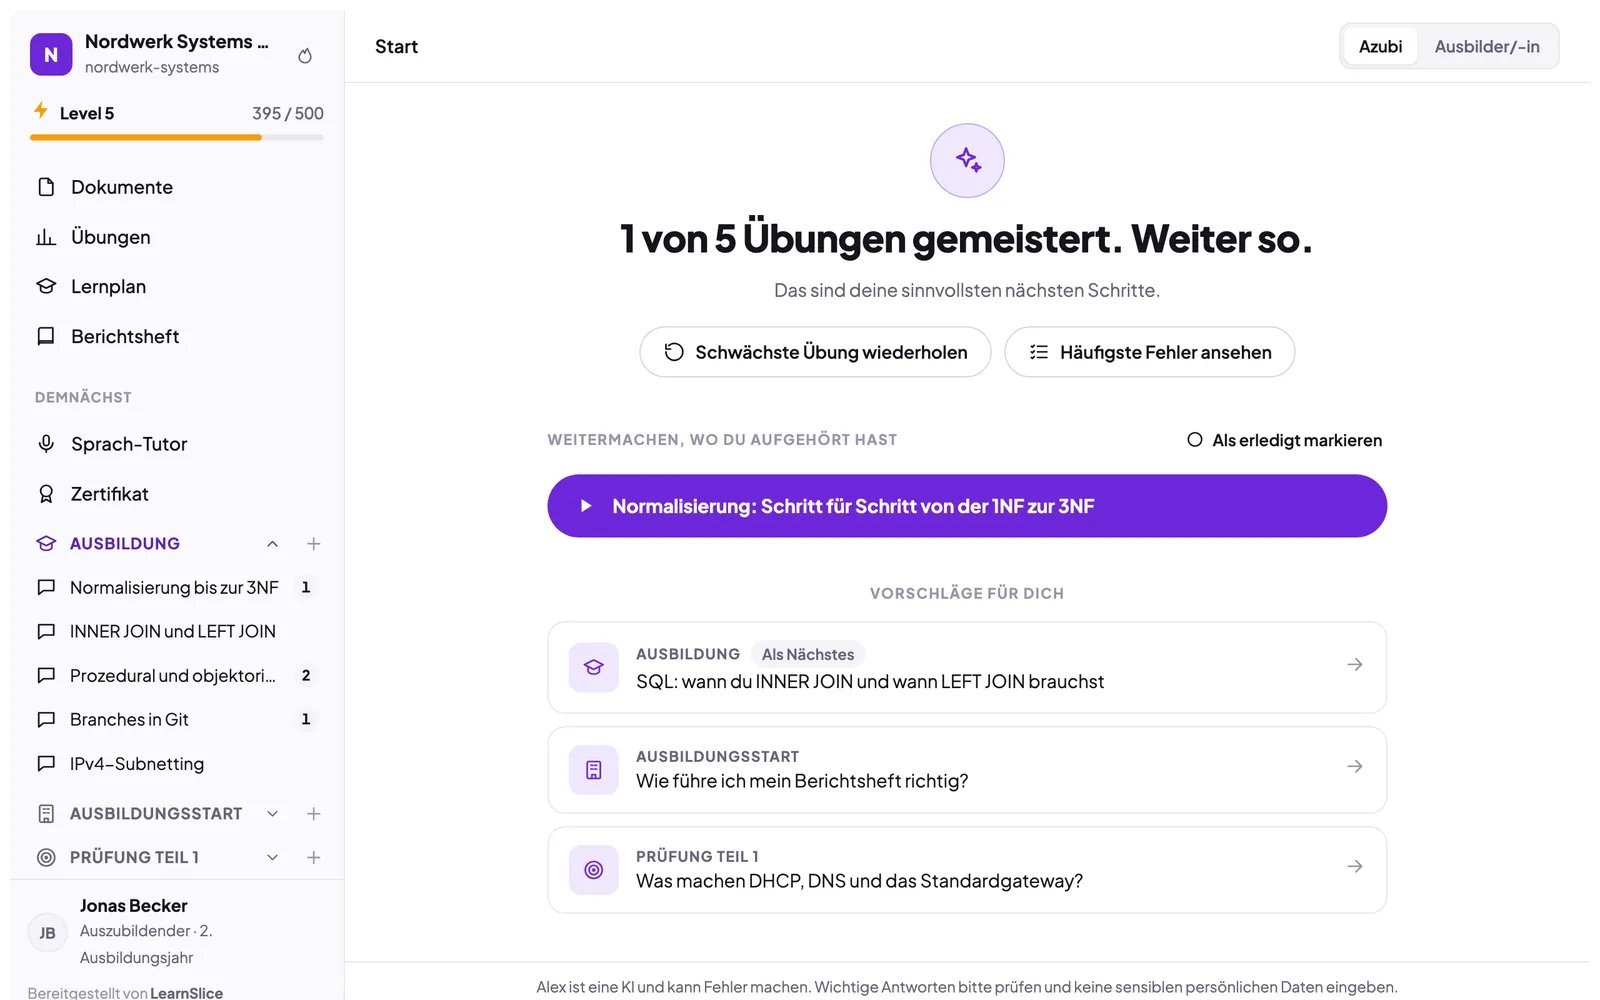Click the Als Nächstes badge
The width and height of the screenshot is (1600, 1000).
808,654
